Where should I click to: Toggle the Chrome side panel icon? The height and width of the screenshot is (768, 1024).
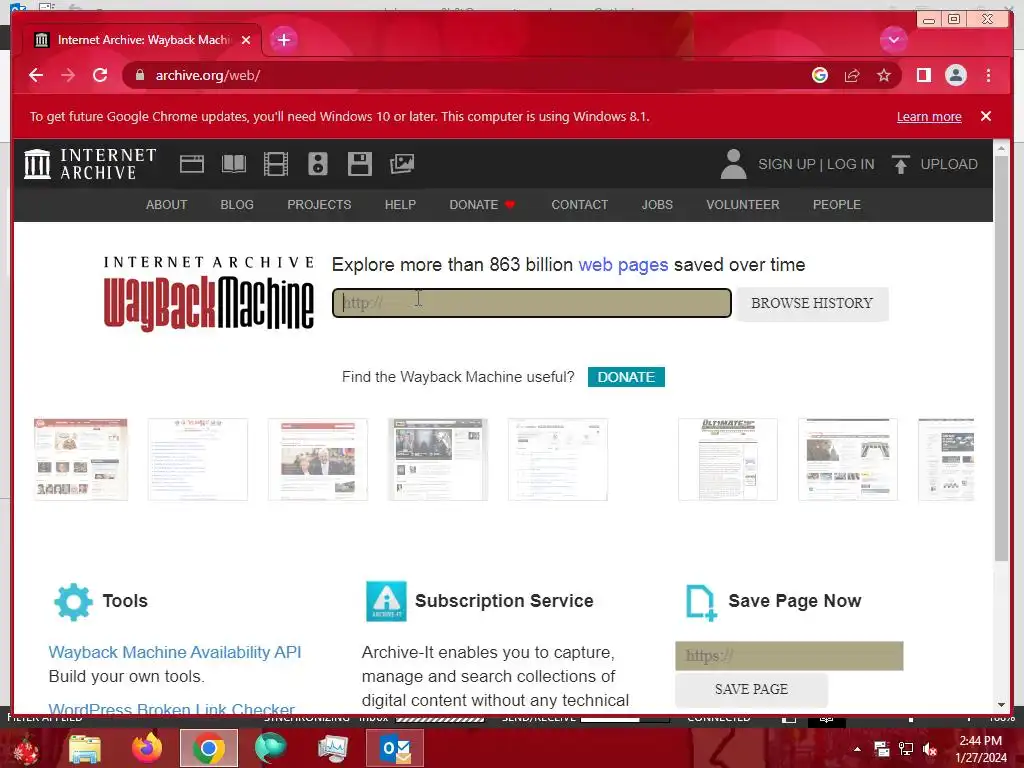pyautogui.click(x=923, y=75)
